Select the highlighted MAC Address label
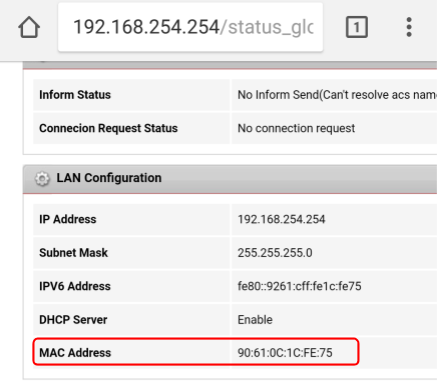This screenshot has height=382, width=437. pos(75,353)
